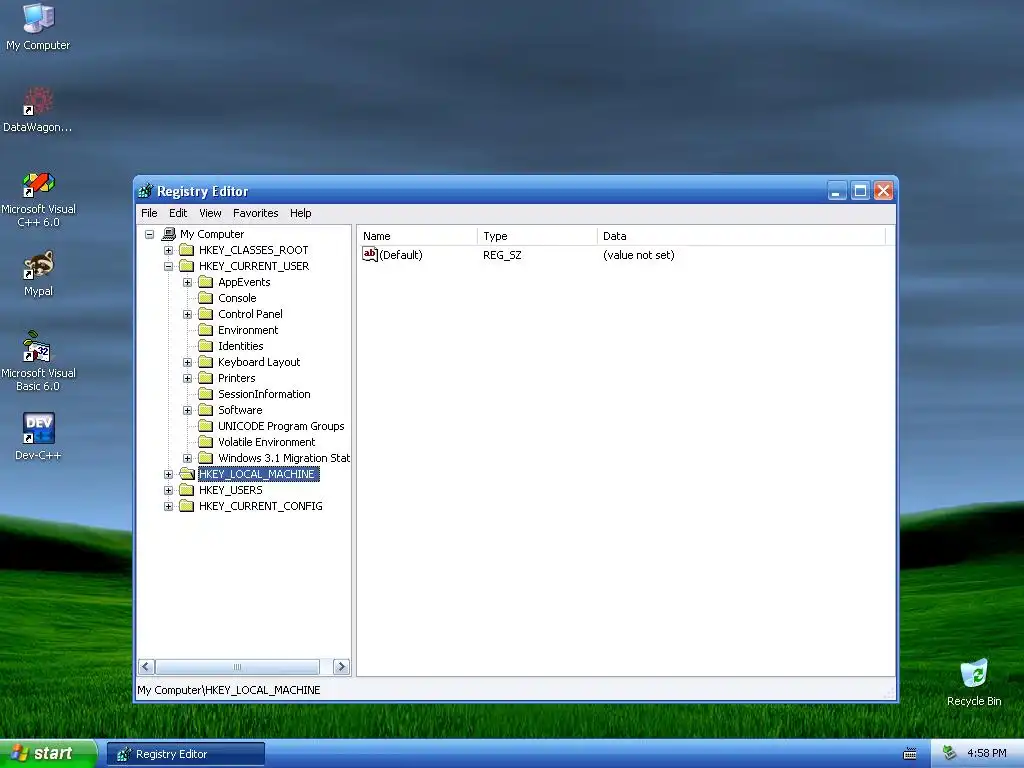
Task: Open the View menu
Action: coord(210,213)
